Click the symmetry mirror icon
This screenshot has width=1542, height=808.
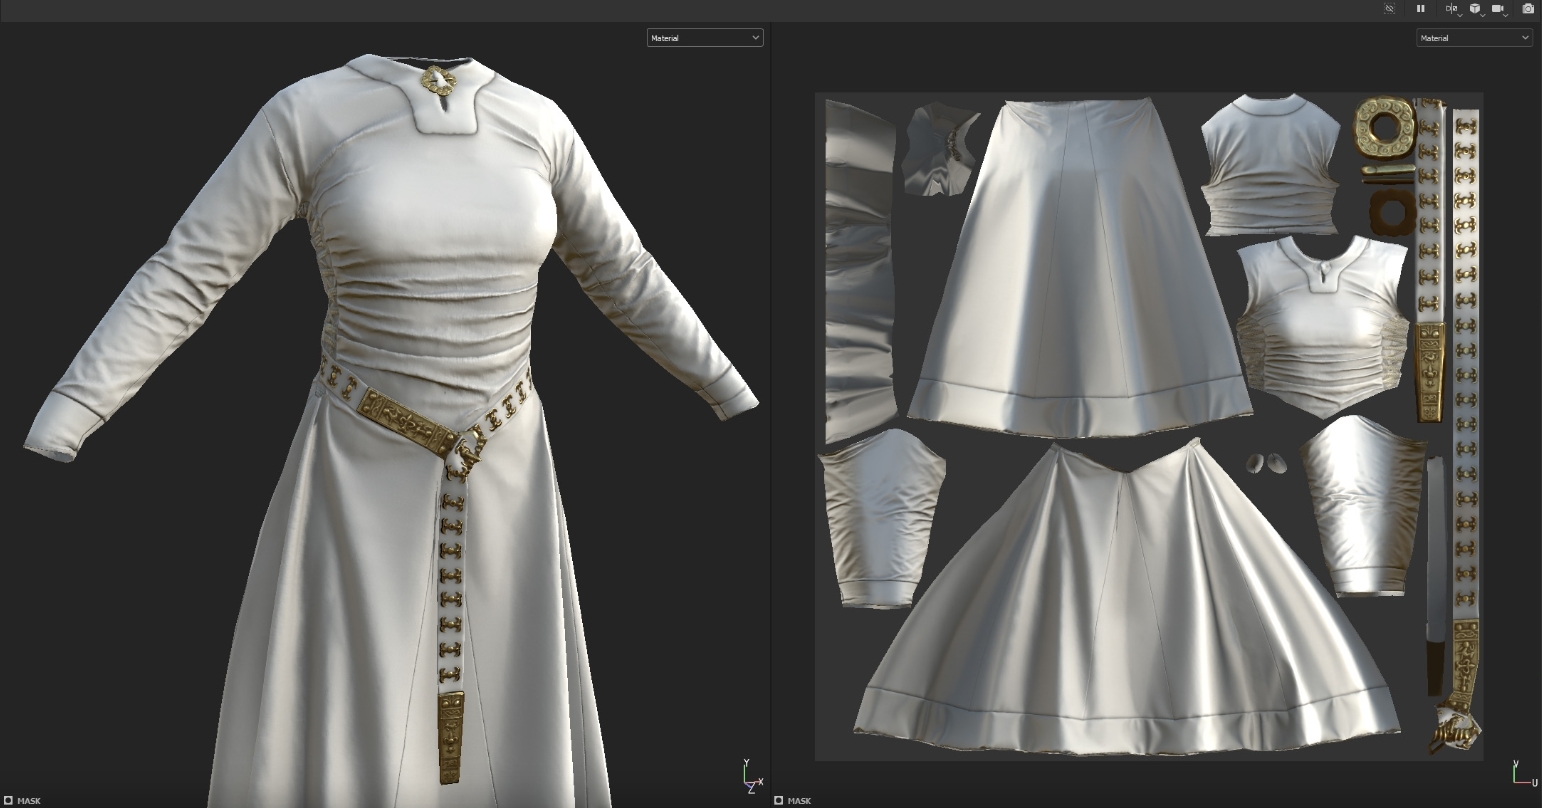(1451, 9)
